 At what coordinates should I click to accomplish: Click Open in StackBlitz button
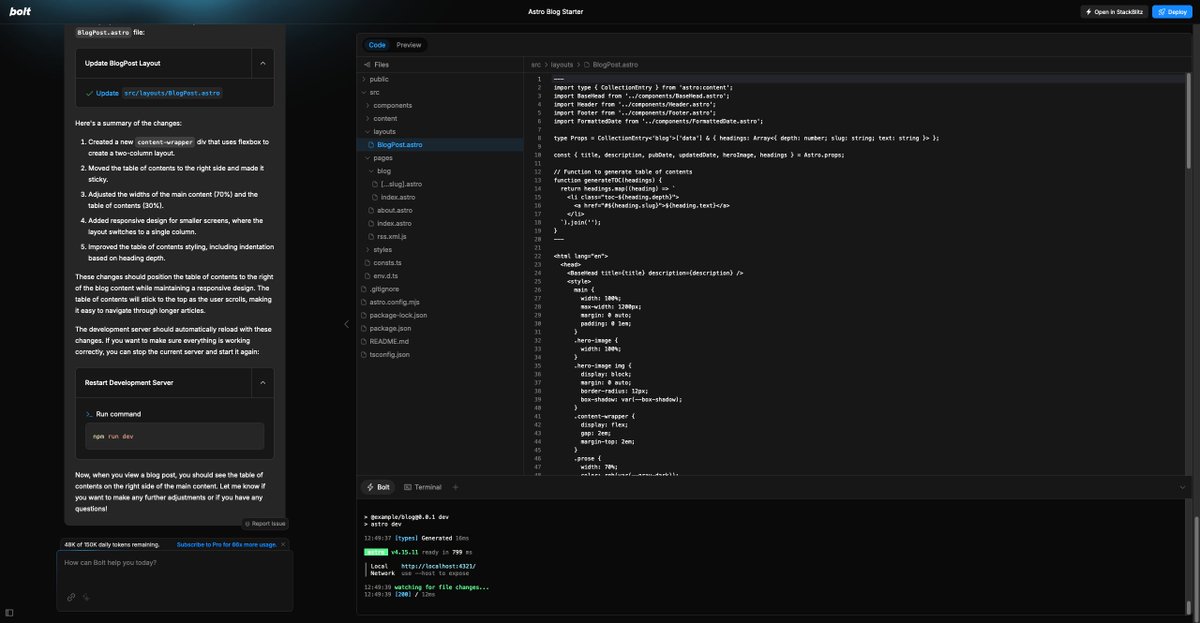(x=1113, y=12)
